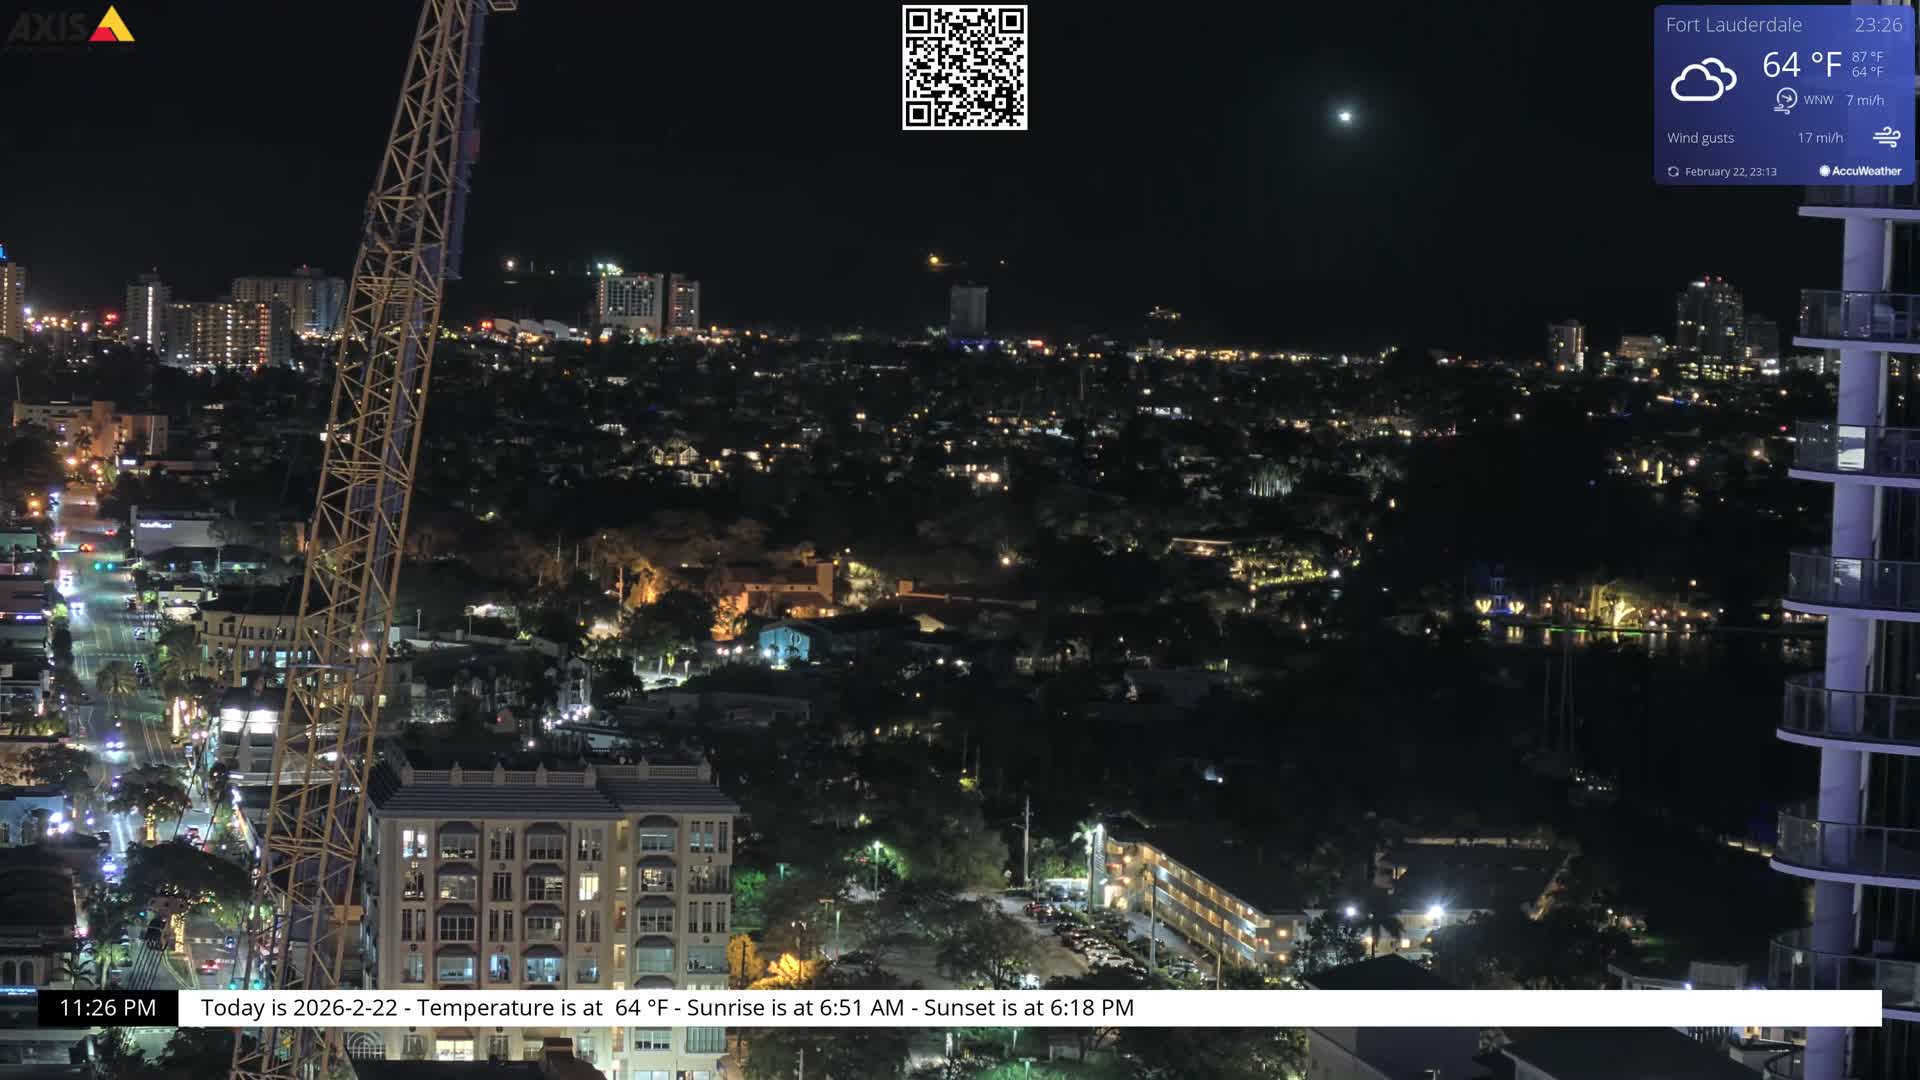Click the 17 mi/h gust value
The width and height of the screenshot is (1920, 1080).
[1820, 138]
